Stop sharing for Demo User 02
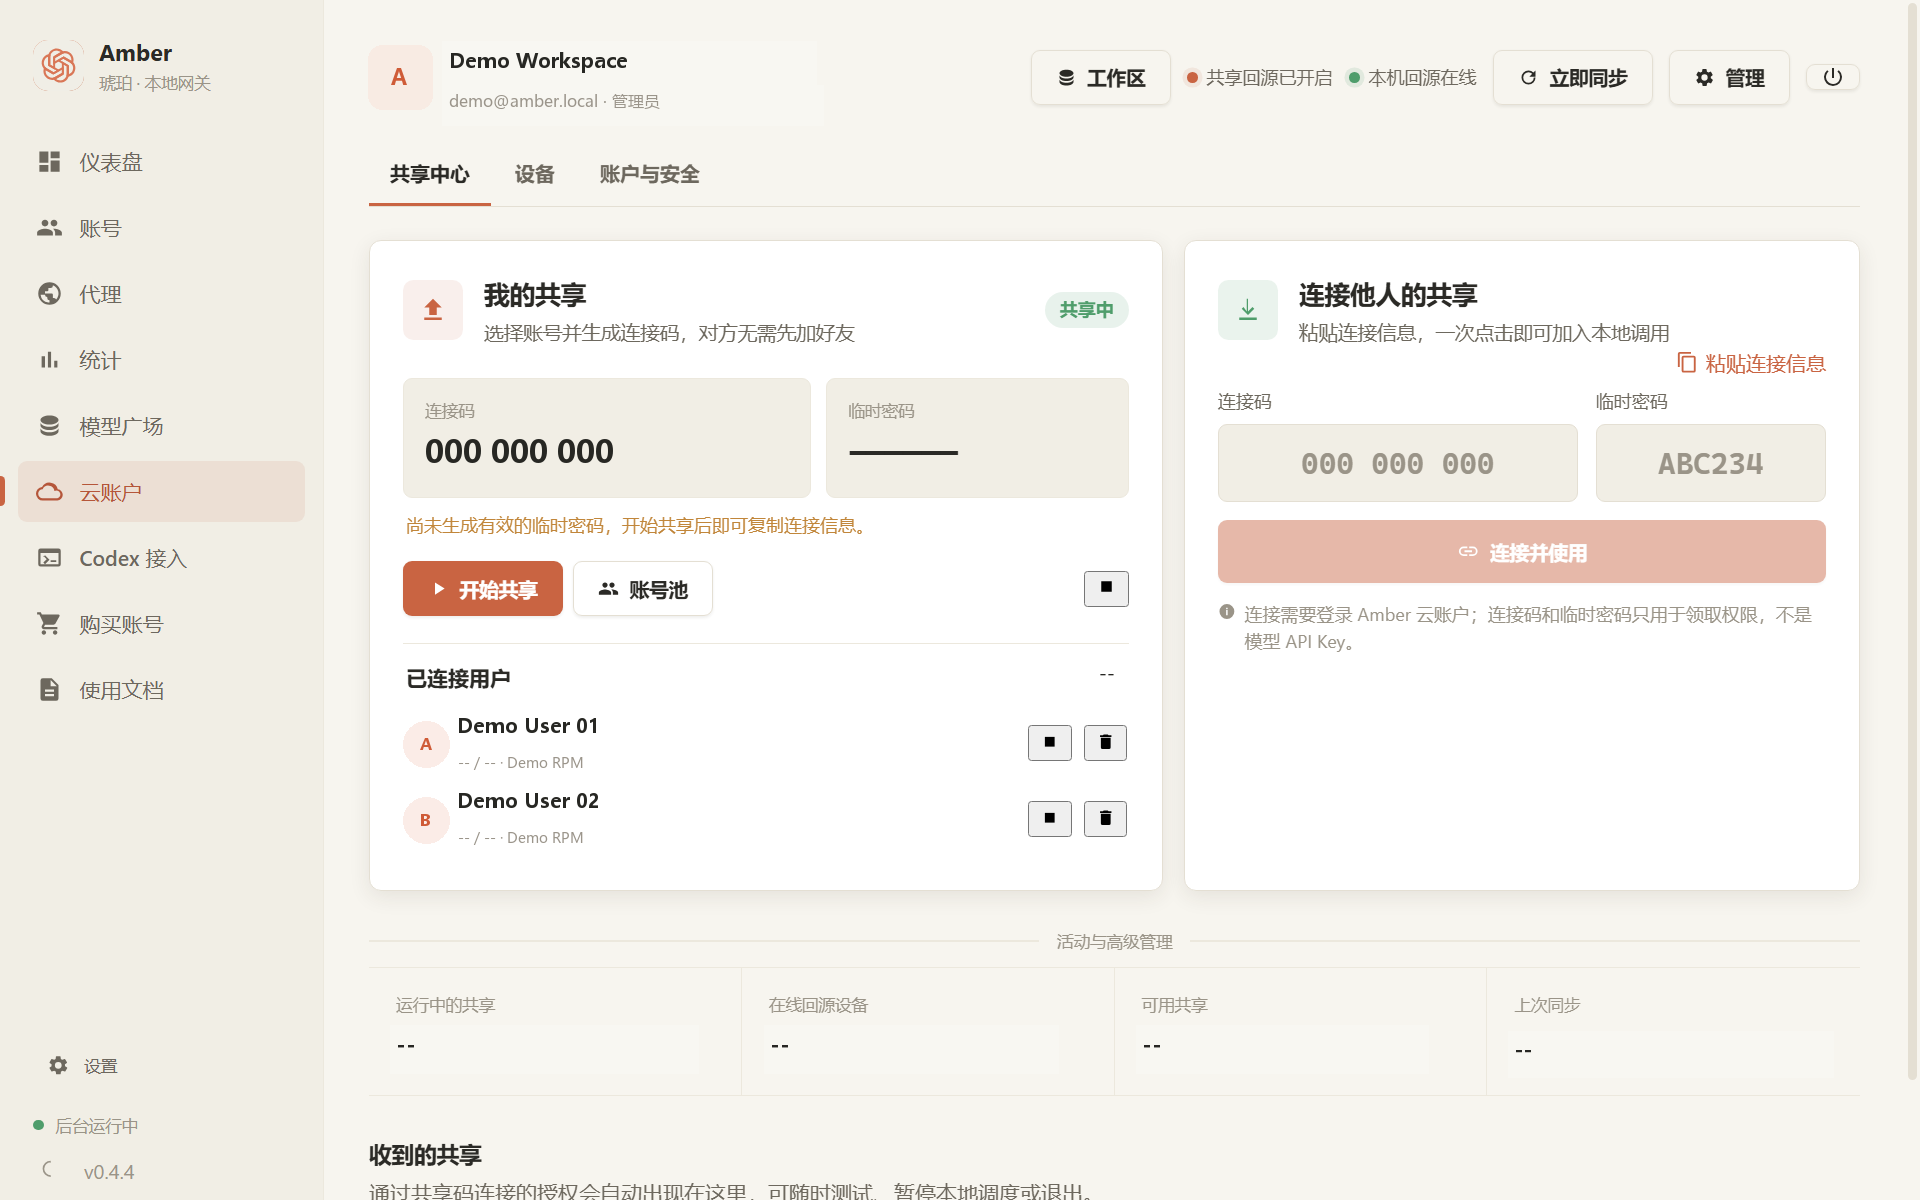 [x=1049, y=818]
